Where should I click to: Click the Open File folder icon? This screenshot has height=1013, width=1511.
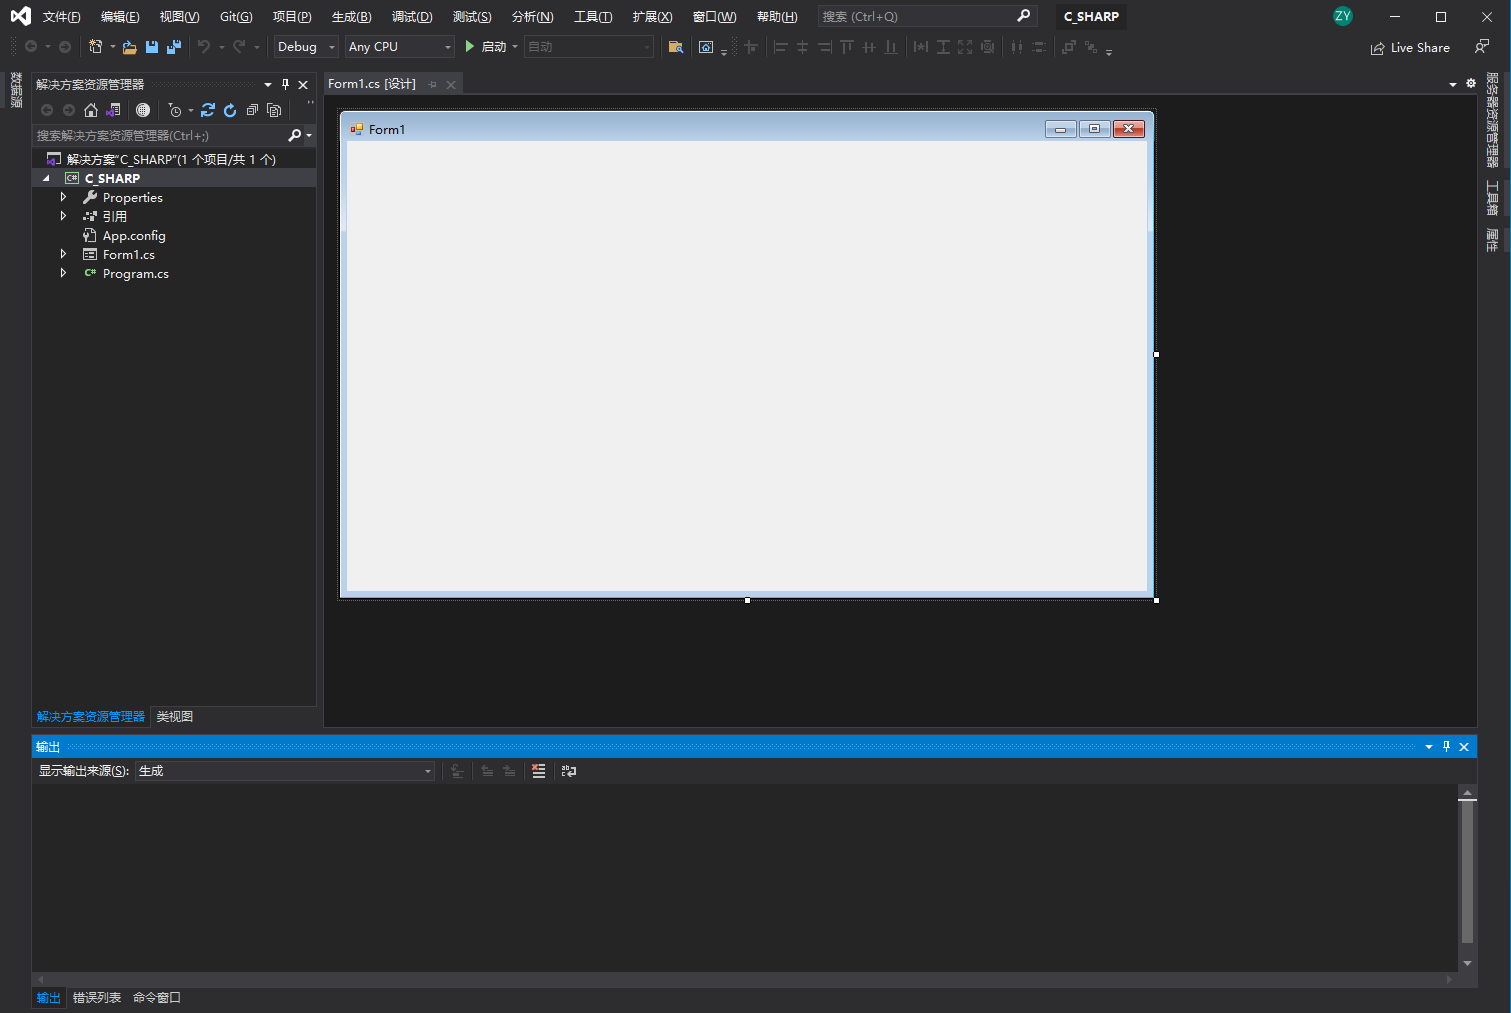[x=129, y=47]
